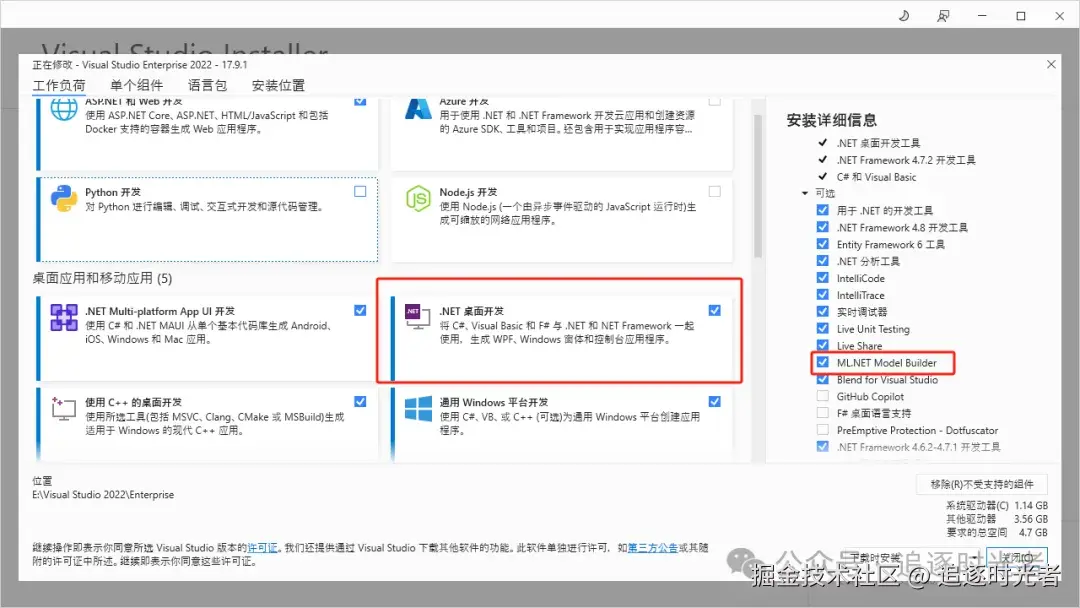The image size is (1080, 608).
Task: Uncheck IntelliCode component
Action: [x=822, y=277]
